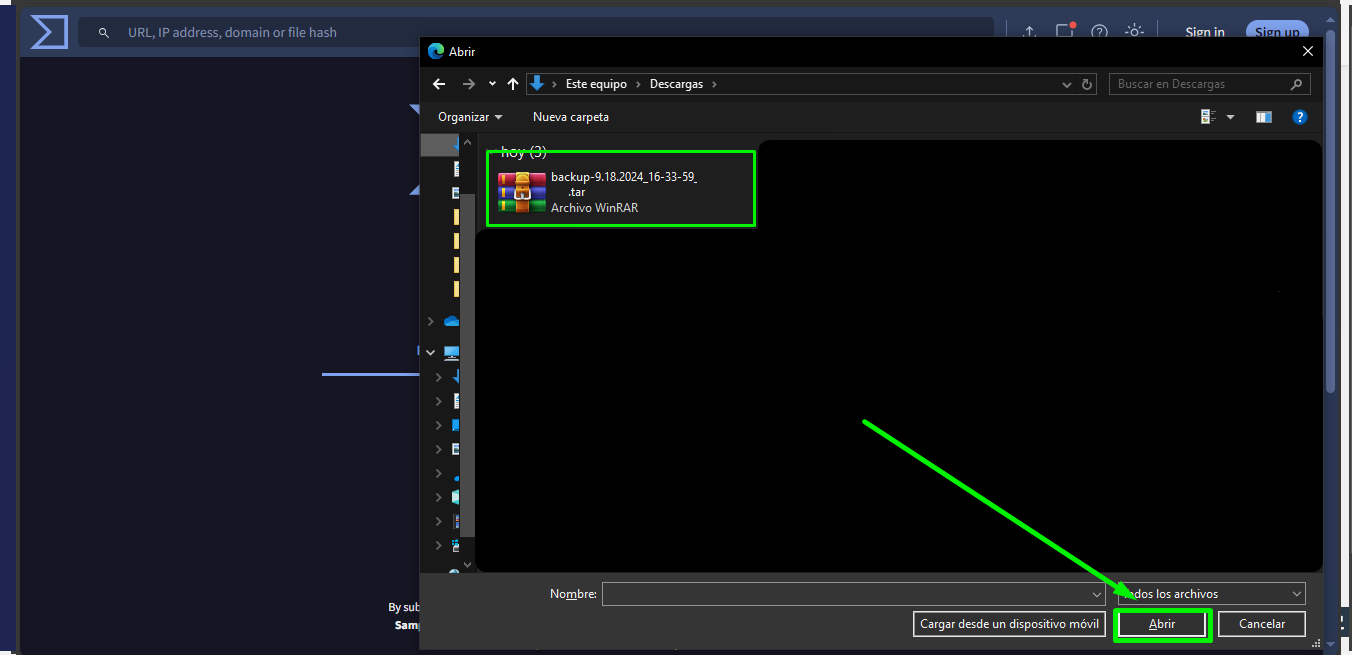Open the help question mark in the file dialog

(1299, 117)
